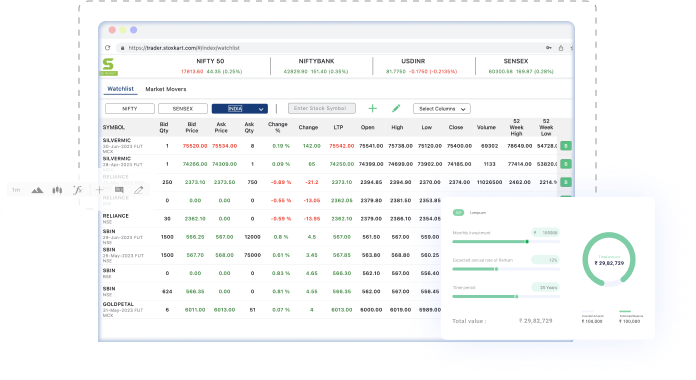Click the NIFTYBANK index ticker
This screenshot has height=380, width=696.
coord(316,66)
